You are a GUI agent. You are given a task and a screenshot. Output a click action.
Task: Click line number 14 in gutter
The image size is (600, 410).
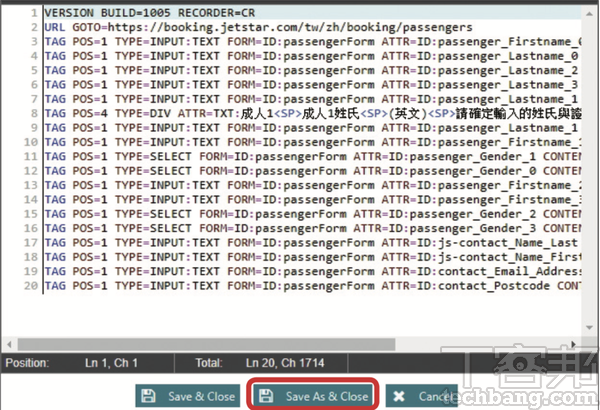pyautogui.click(x=31, y=199)
